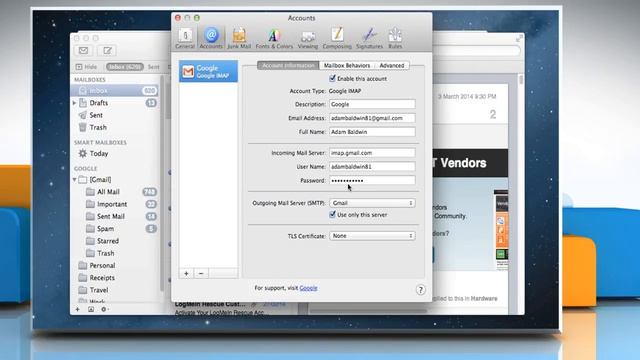Select the Google IMAP account entry
The image size is (640, 360).
click(x=208, y=71)
